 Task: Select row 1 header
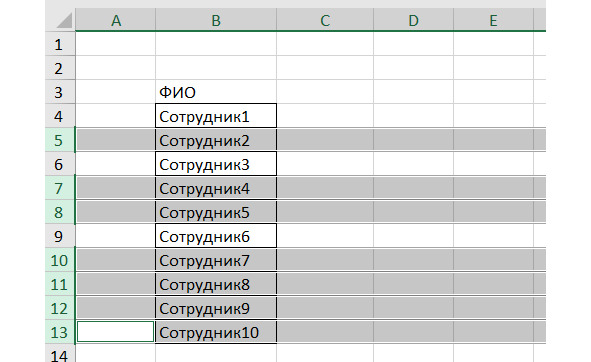click(x=60, y=44)
